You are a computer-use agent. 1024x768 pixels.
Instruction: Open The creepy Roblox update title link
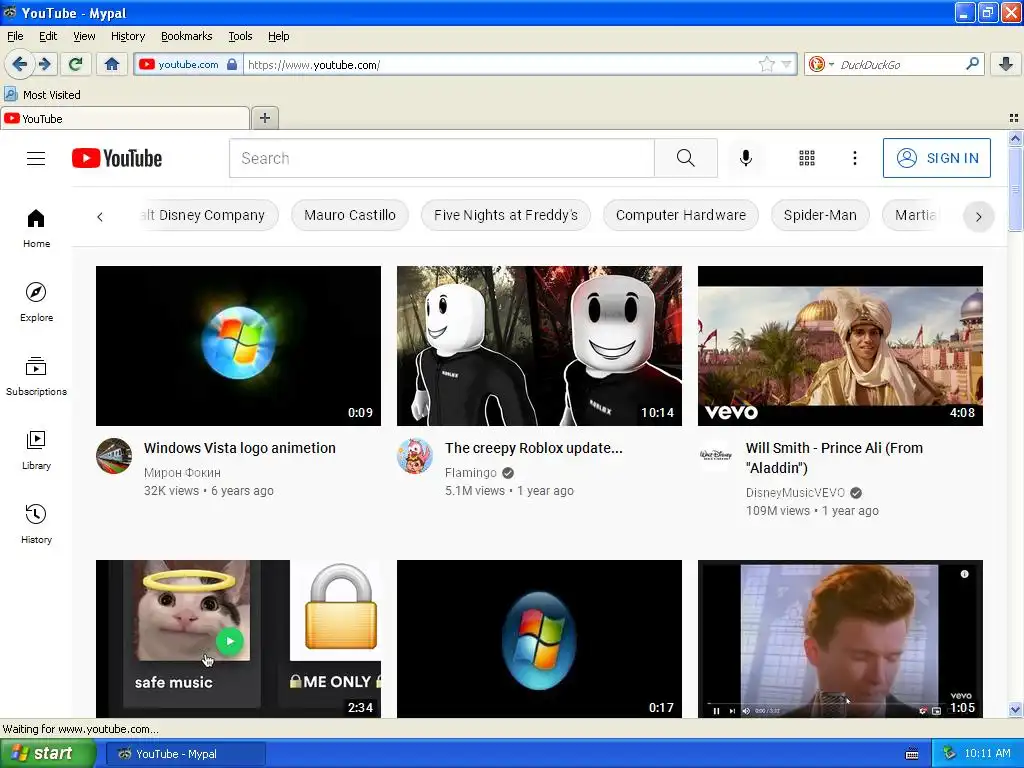tap(534, 448)
